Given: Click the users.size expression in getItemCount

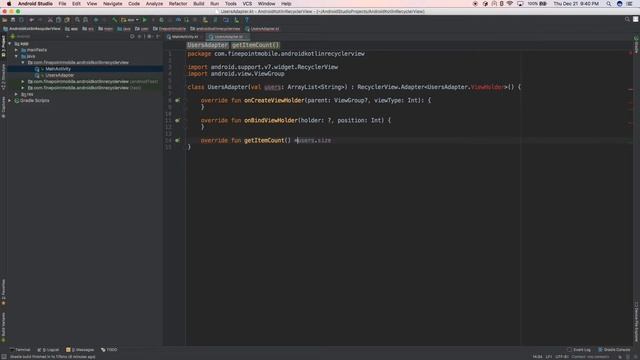Looking at the screenshot, I should (314, 140).
